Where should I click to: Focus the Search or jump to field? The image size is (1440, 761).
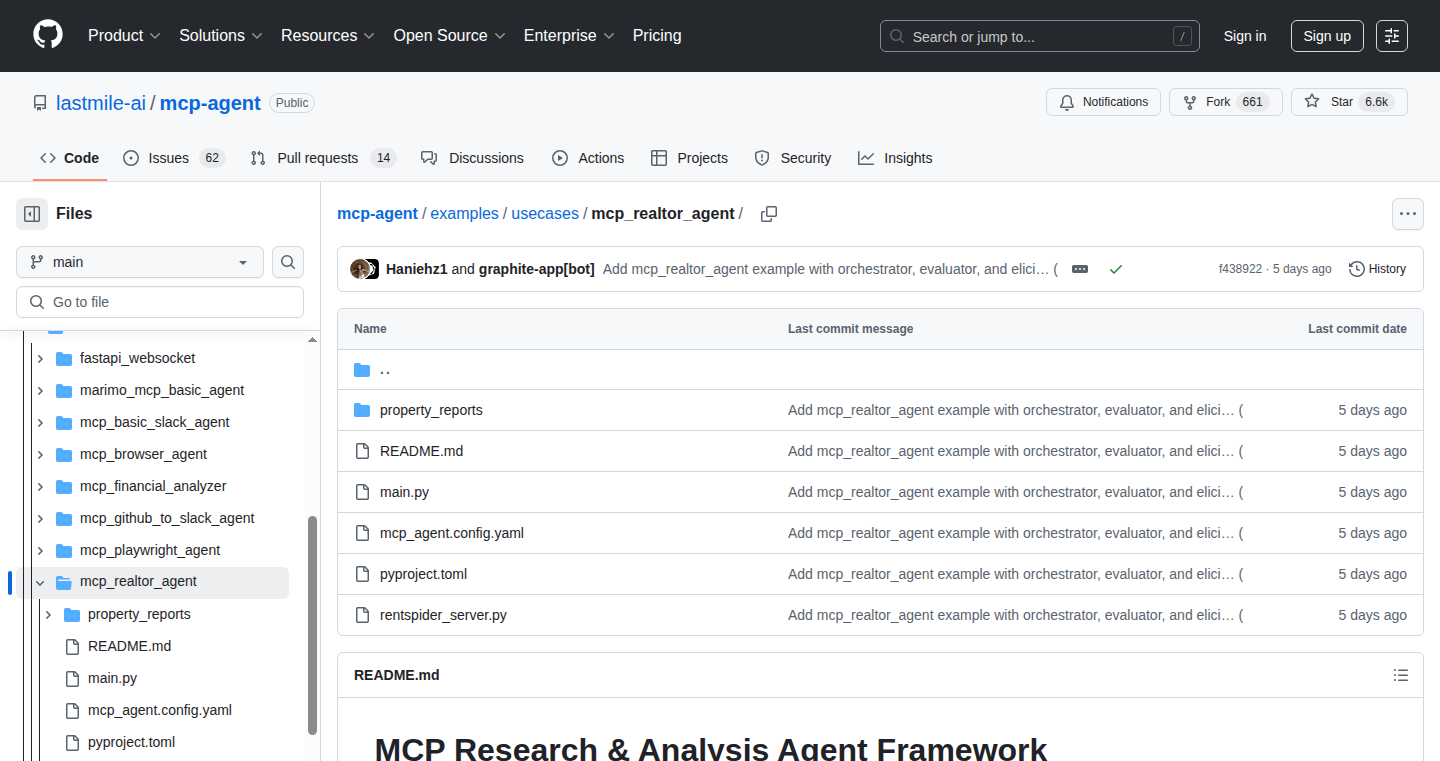(1040, 36)
